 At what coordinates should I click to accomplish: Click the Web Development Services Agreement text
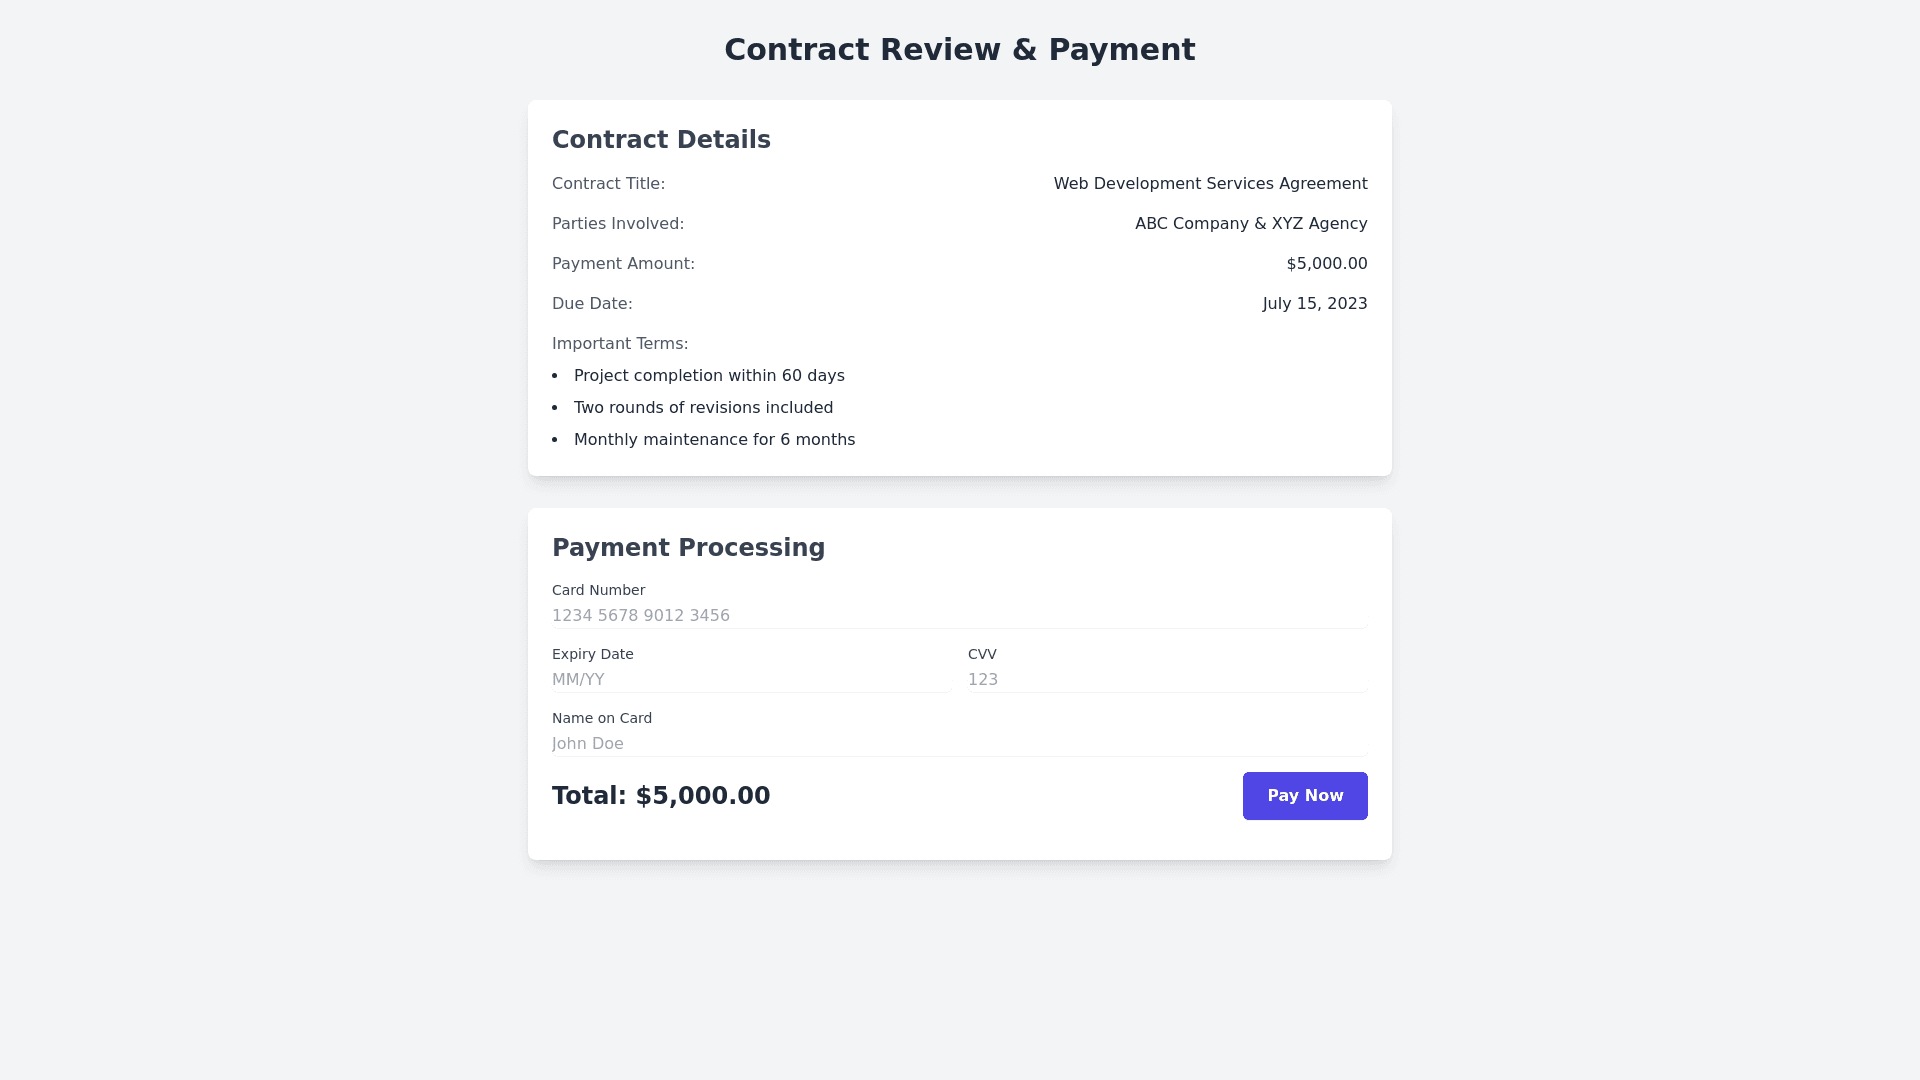pyautogui.click(x=1210, y=184)
